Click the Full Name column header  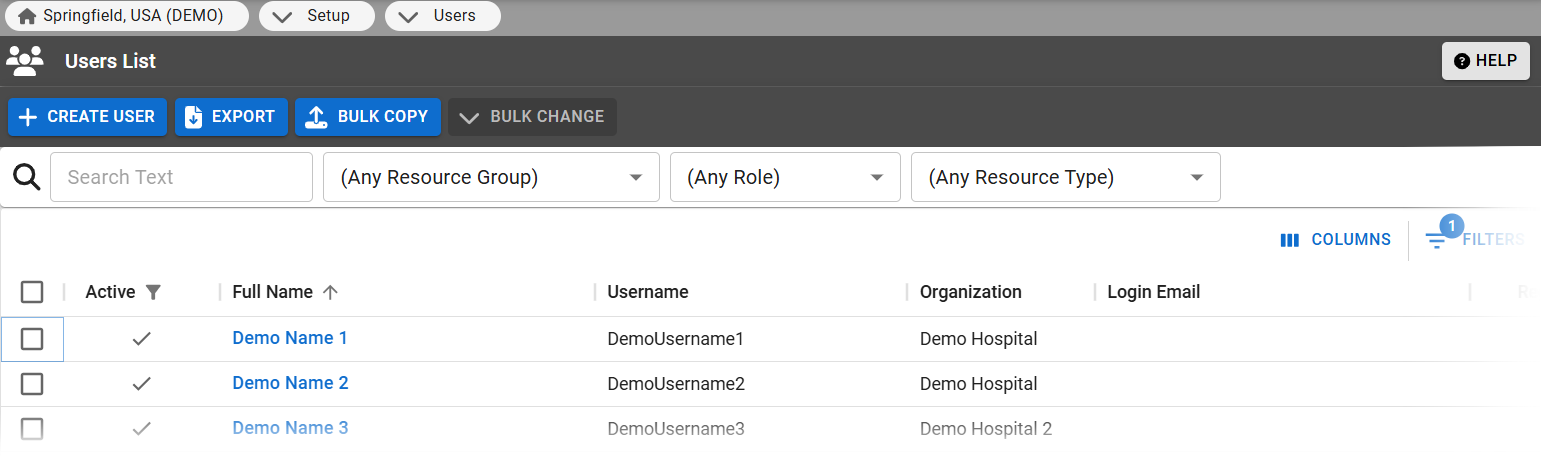pos(272,292)
